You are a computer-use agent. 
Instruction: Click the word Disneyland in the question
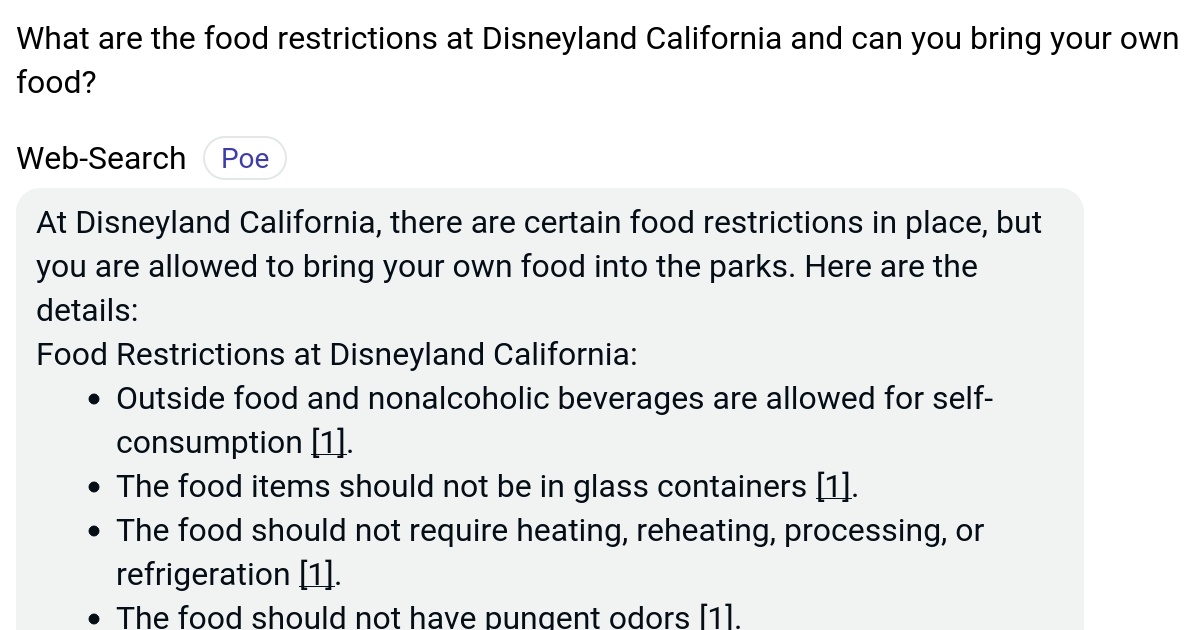pos(546,38)
